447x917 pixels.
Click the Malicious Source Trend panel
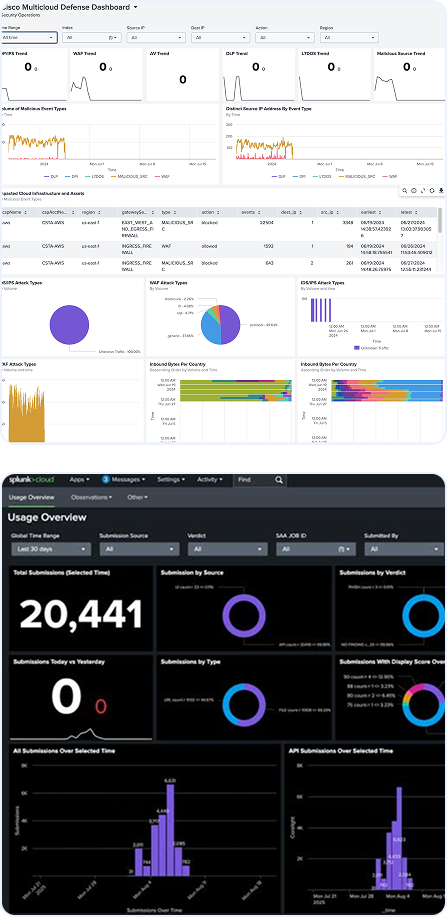pos(410,75)
